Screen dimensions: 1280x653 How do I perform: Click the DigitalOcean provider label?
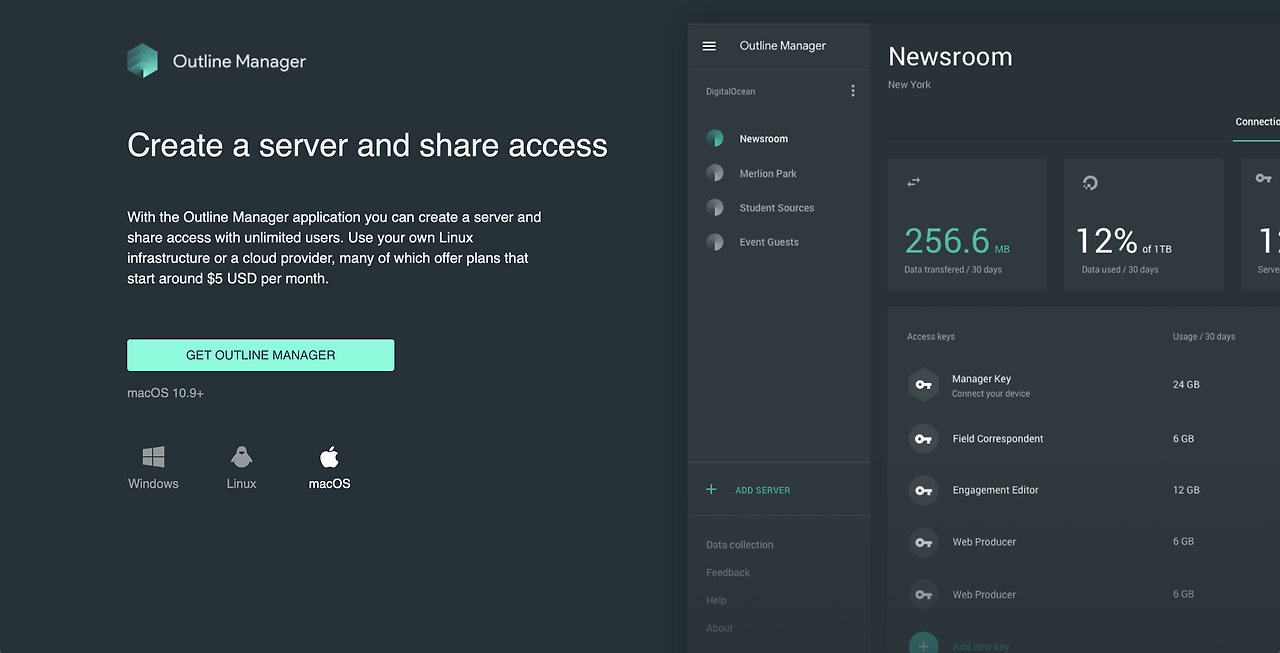coord(731,92)
